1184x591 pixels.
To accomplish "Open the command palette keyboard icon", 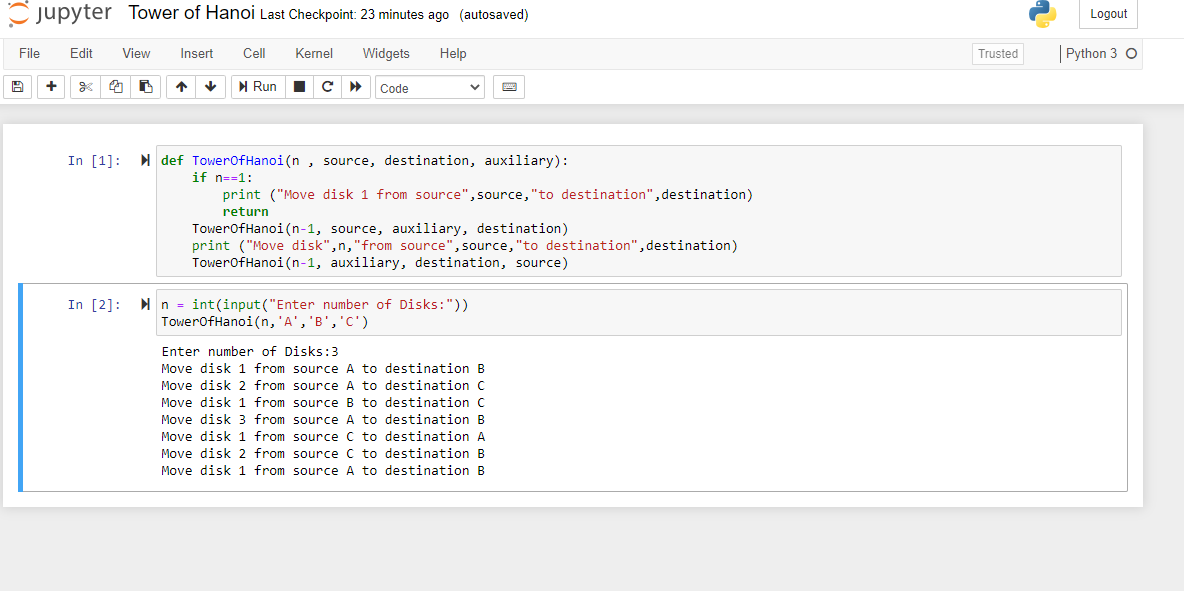I will [509, 87].
